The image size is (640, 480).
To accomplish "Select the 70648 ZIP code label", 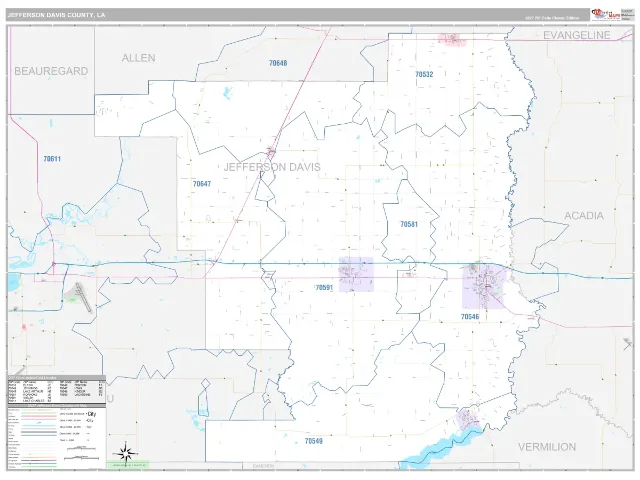I will [278, 63].
